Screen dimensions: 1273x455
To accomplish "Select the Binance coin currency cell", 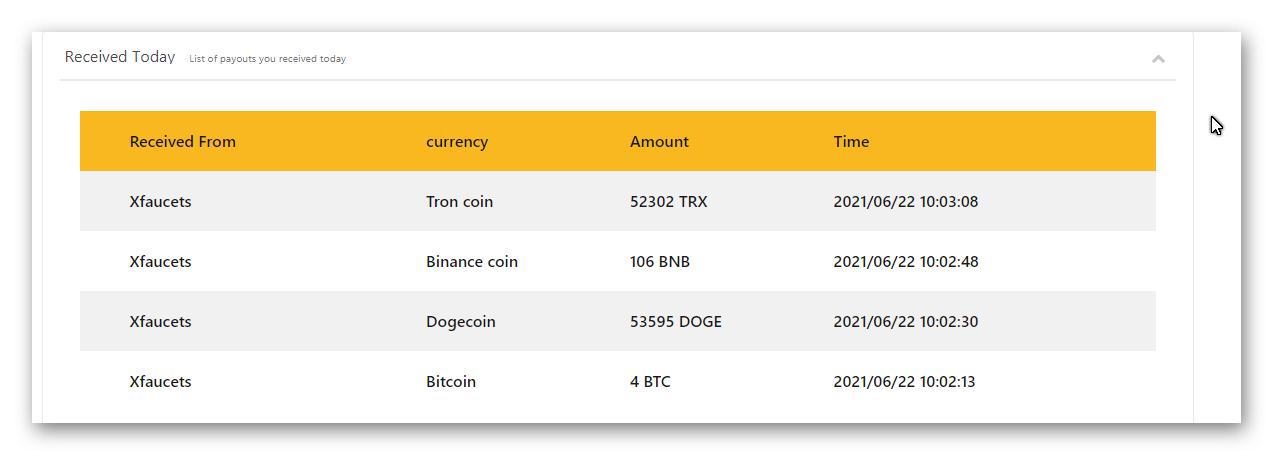I will coord(471,262).
